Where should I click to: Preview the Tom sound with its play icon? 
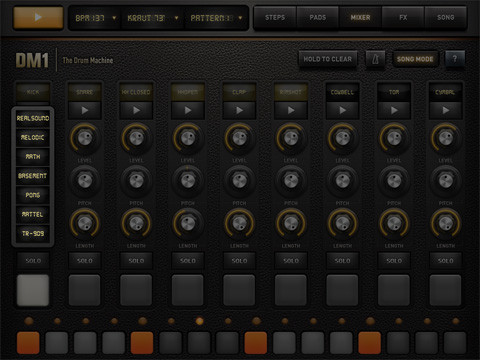point(394,110)
